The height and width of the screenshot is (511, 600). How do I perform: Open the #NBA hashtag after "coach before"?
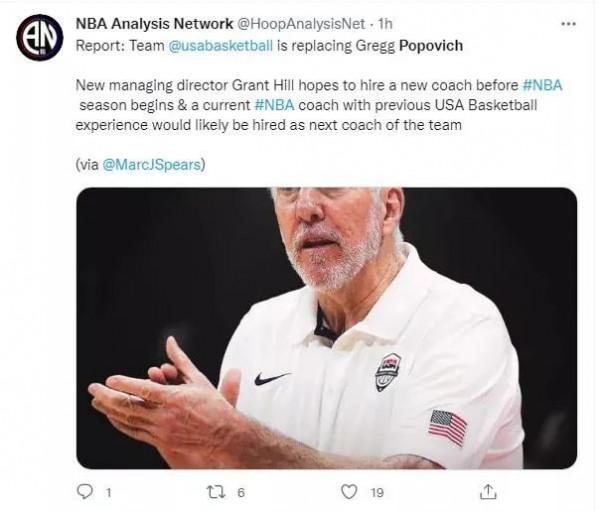click(542, 85)
